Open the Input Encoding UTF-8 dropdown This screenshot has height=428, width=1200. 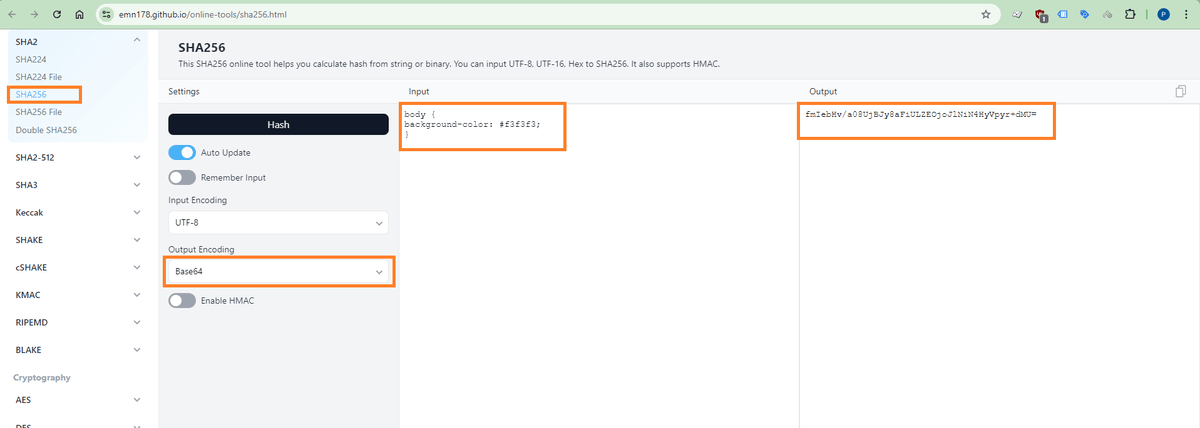click(278, 222)
